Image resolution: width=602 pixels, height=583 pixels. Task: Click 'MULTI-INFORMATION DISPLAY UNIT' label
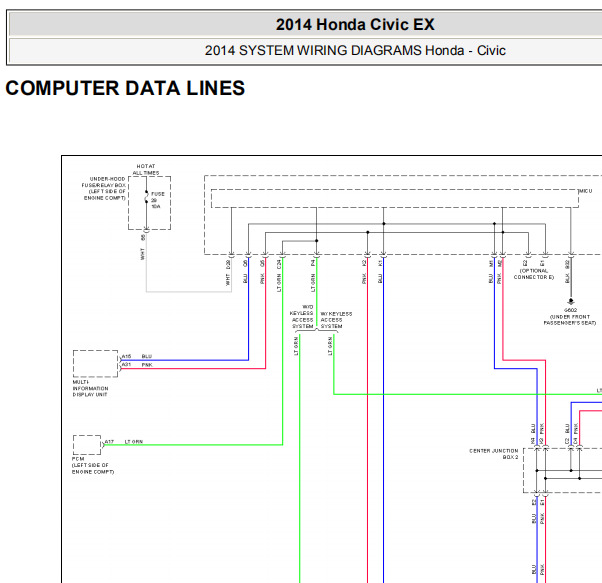coord(90,388)
